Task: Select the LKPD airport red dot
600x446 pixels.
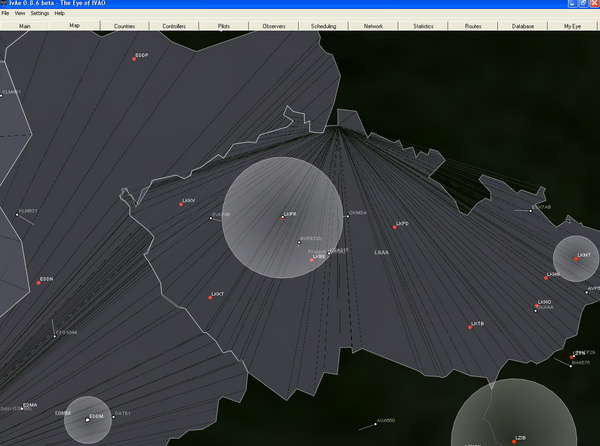Action: point(395,227)
